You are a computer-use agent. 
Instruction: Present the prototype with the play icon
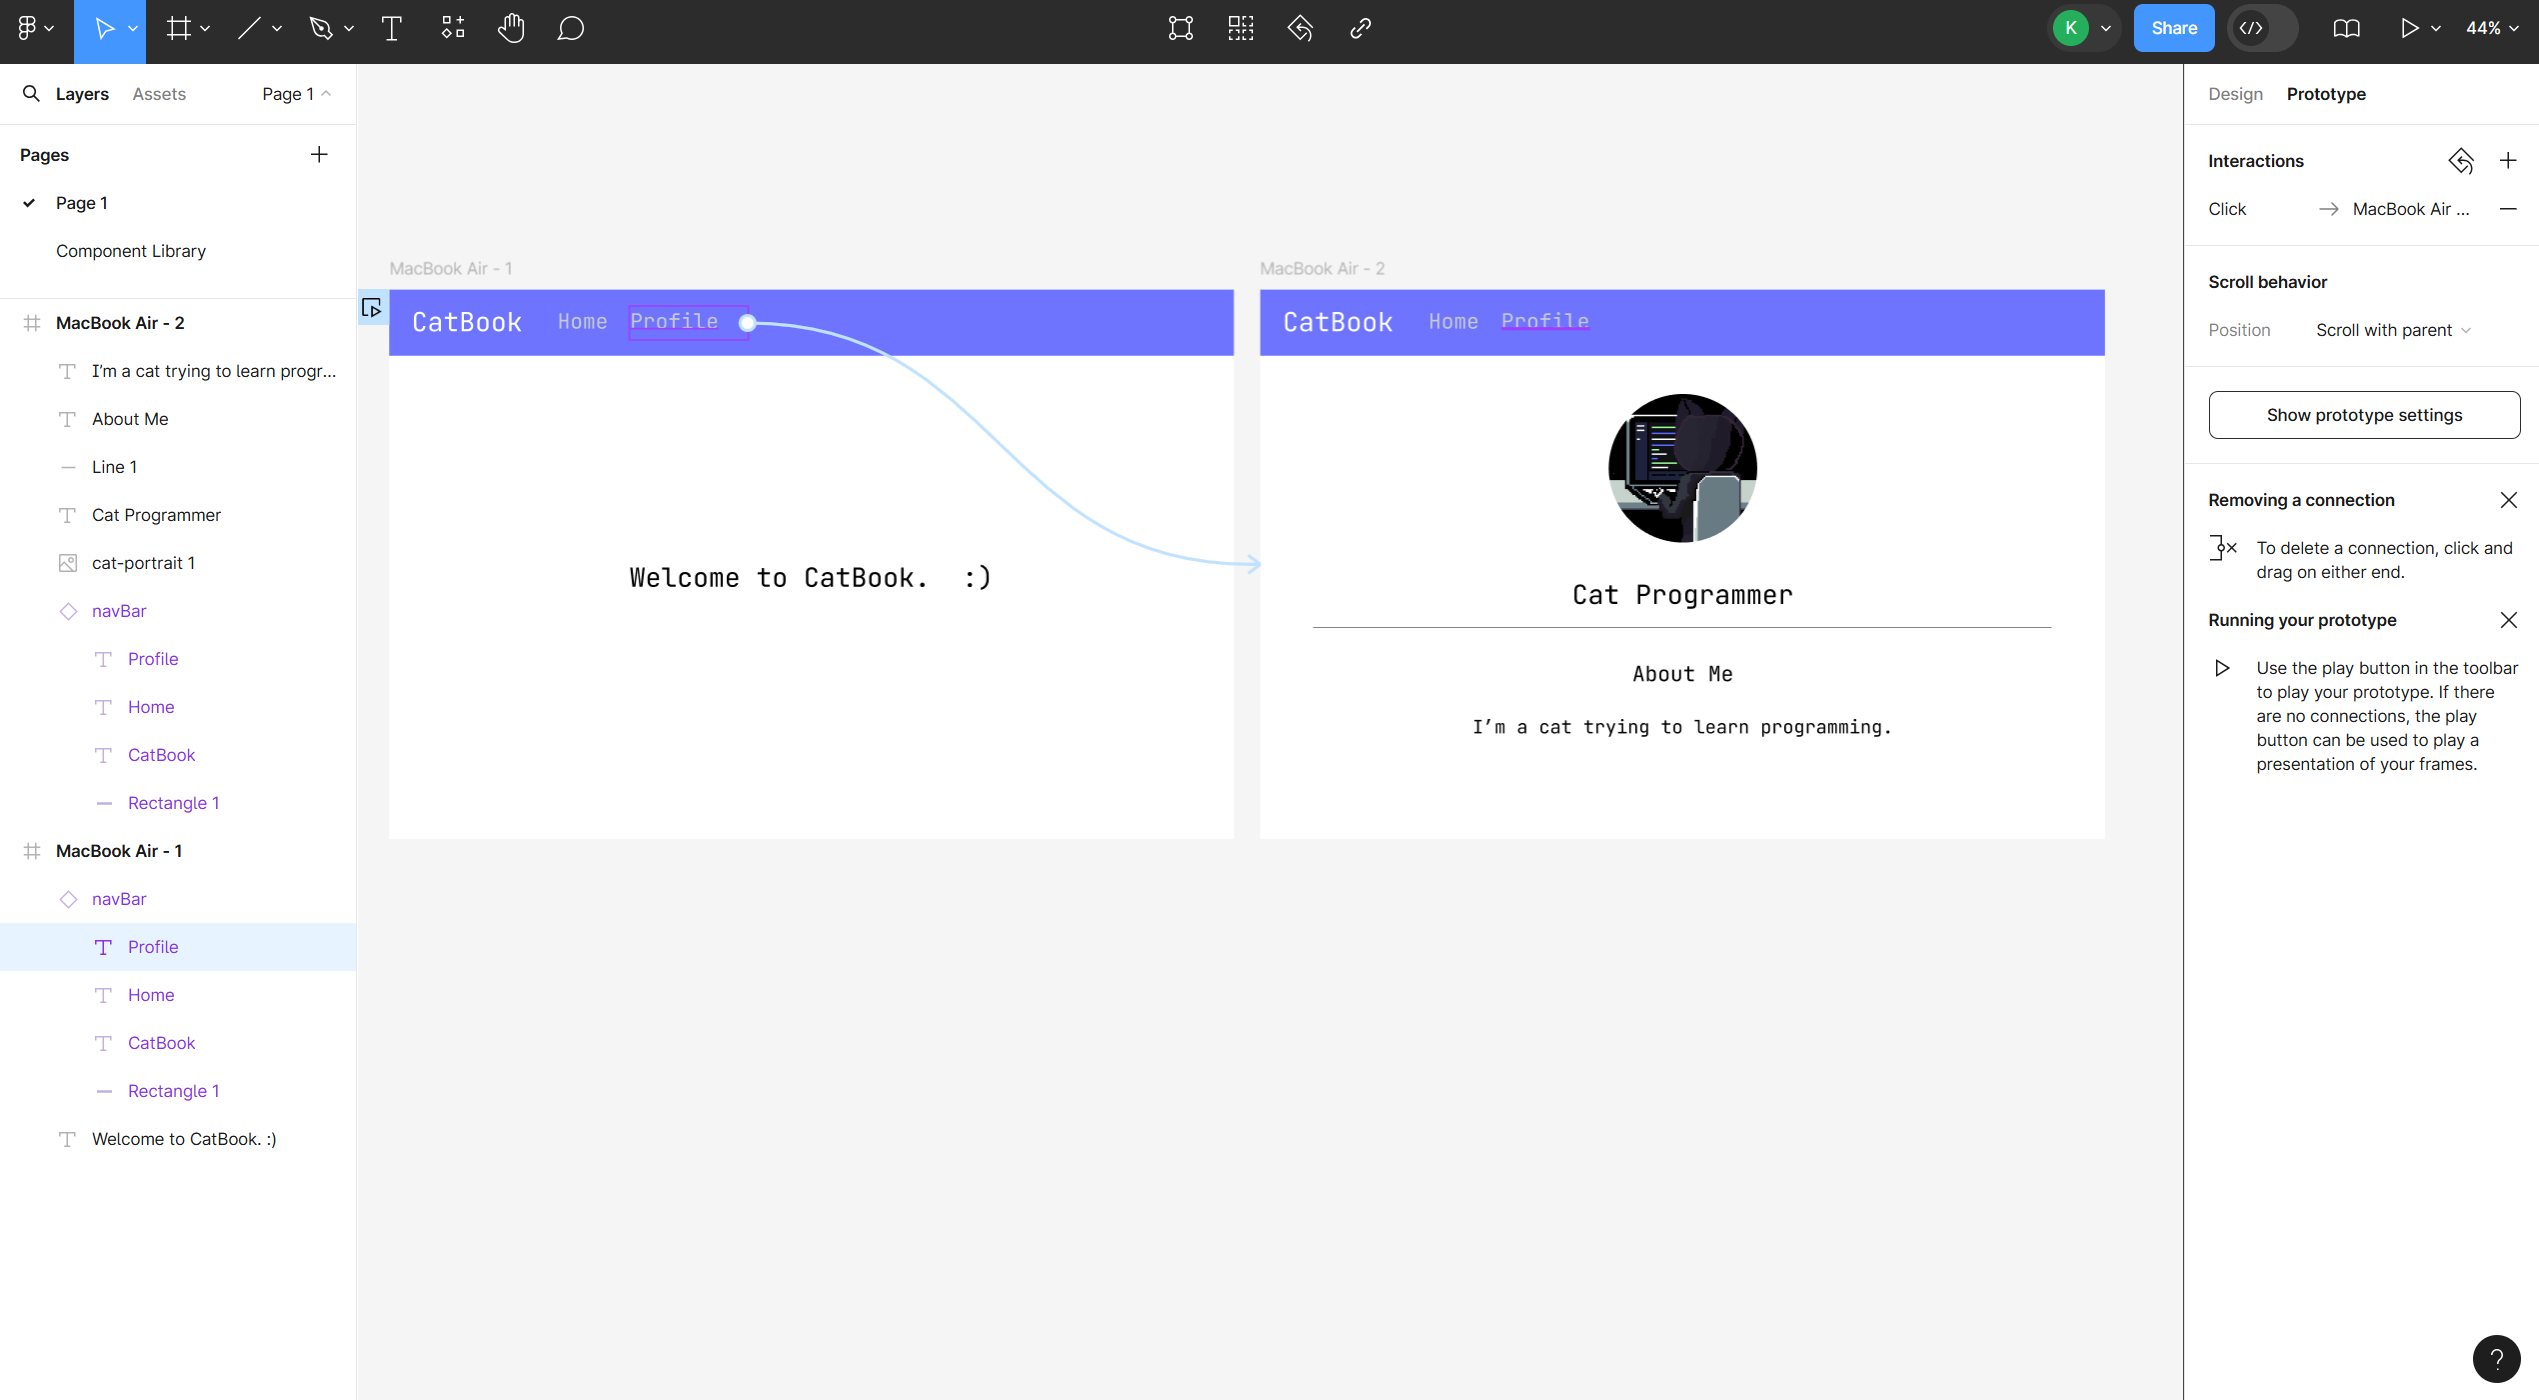click(x=2408, y=28)
